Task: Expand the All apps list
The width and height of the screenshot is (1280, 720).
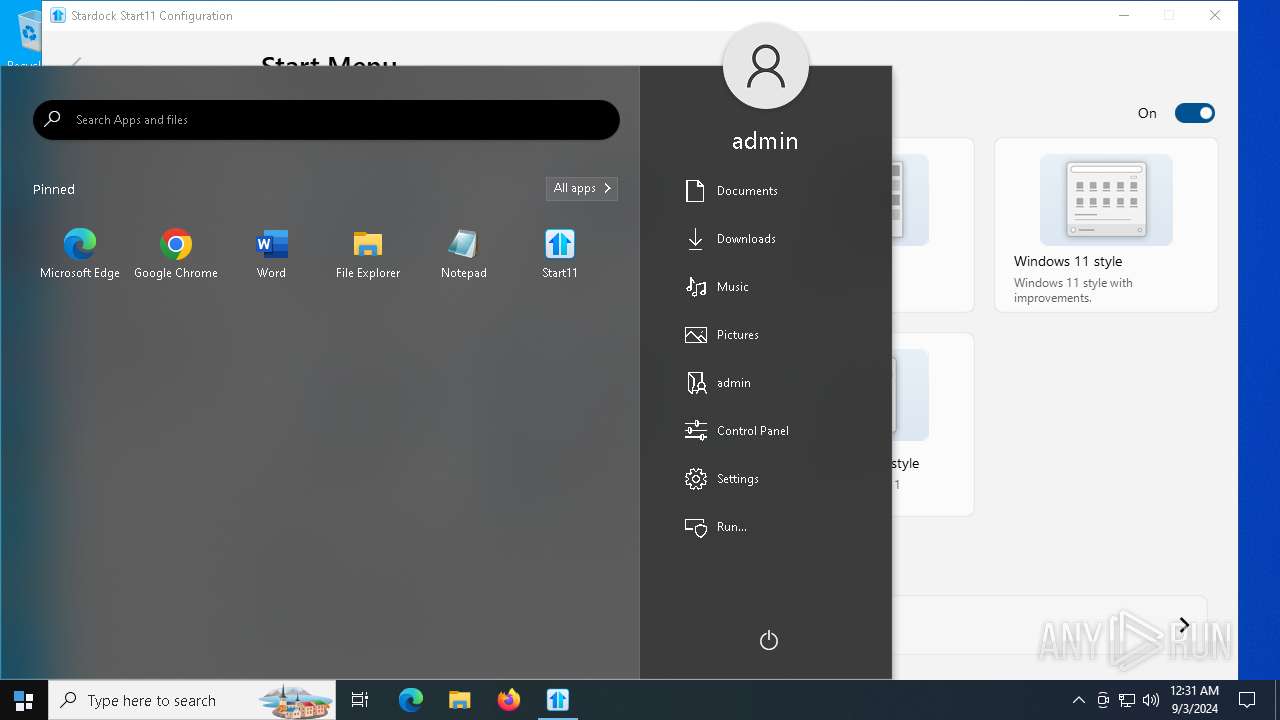Action: point(582,188)
